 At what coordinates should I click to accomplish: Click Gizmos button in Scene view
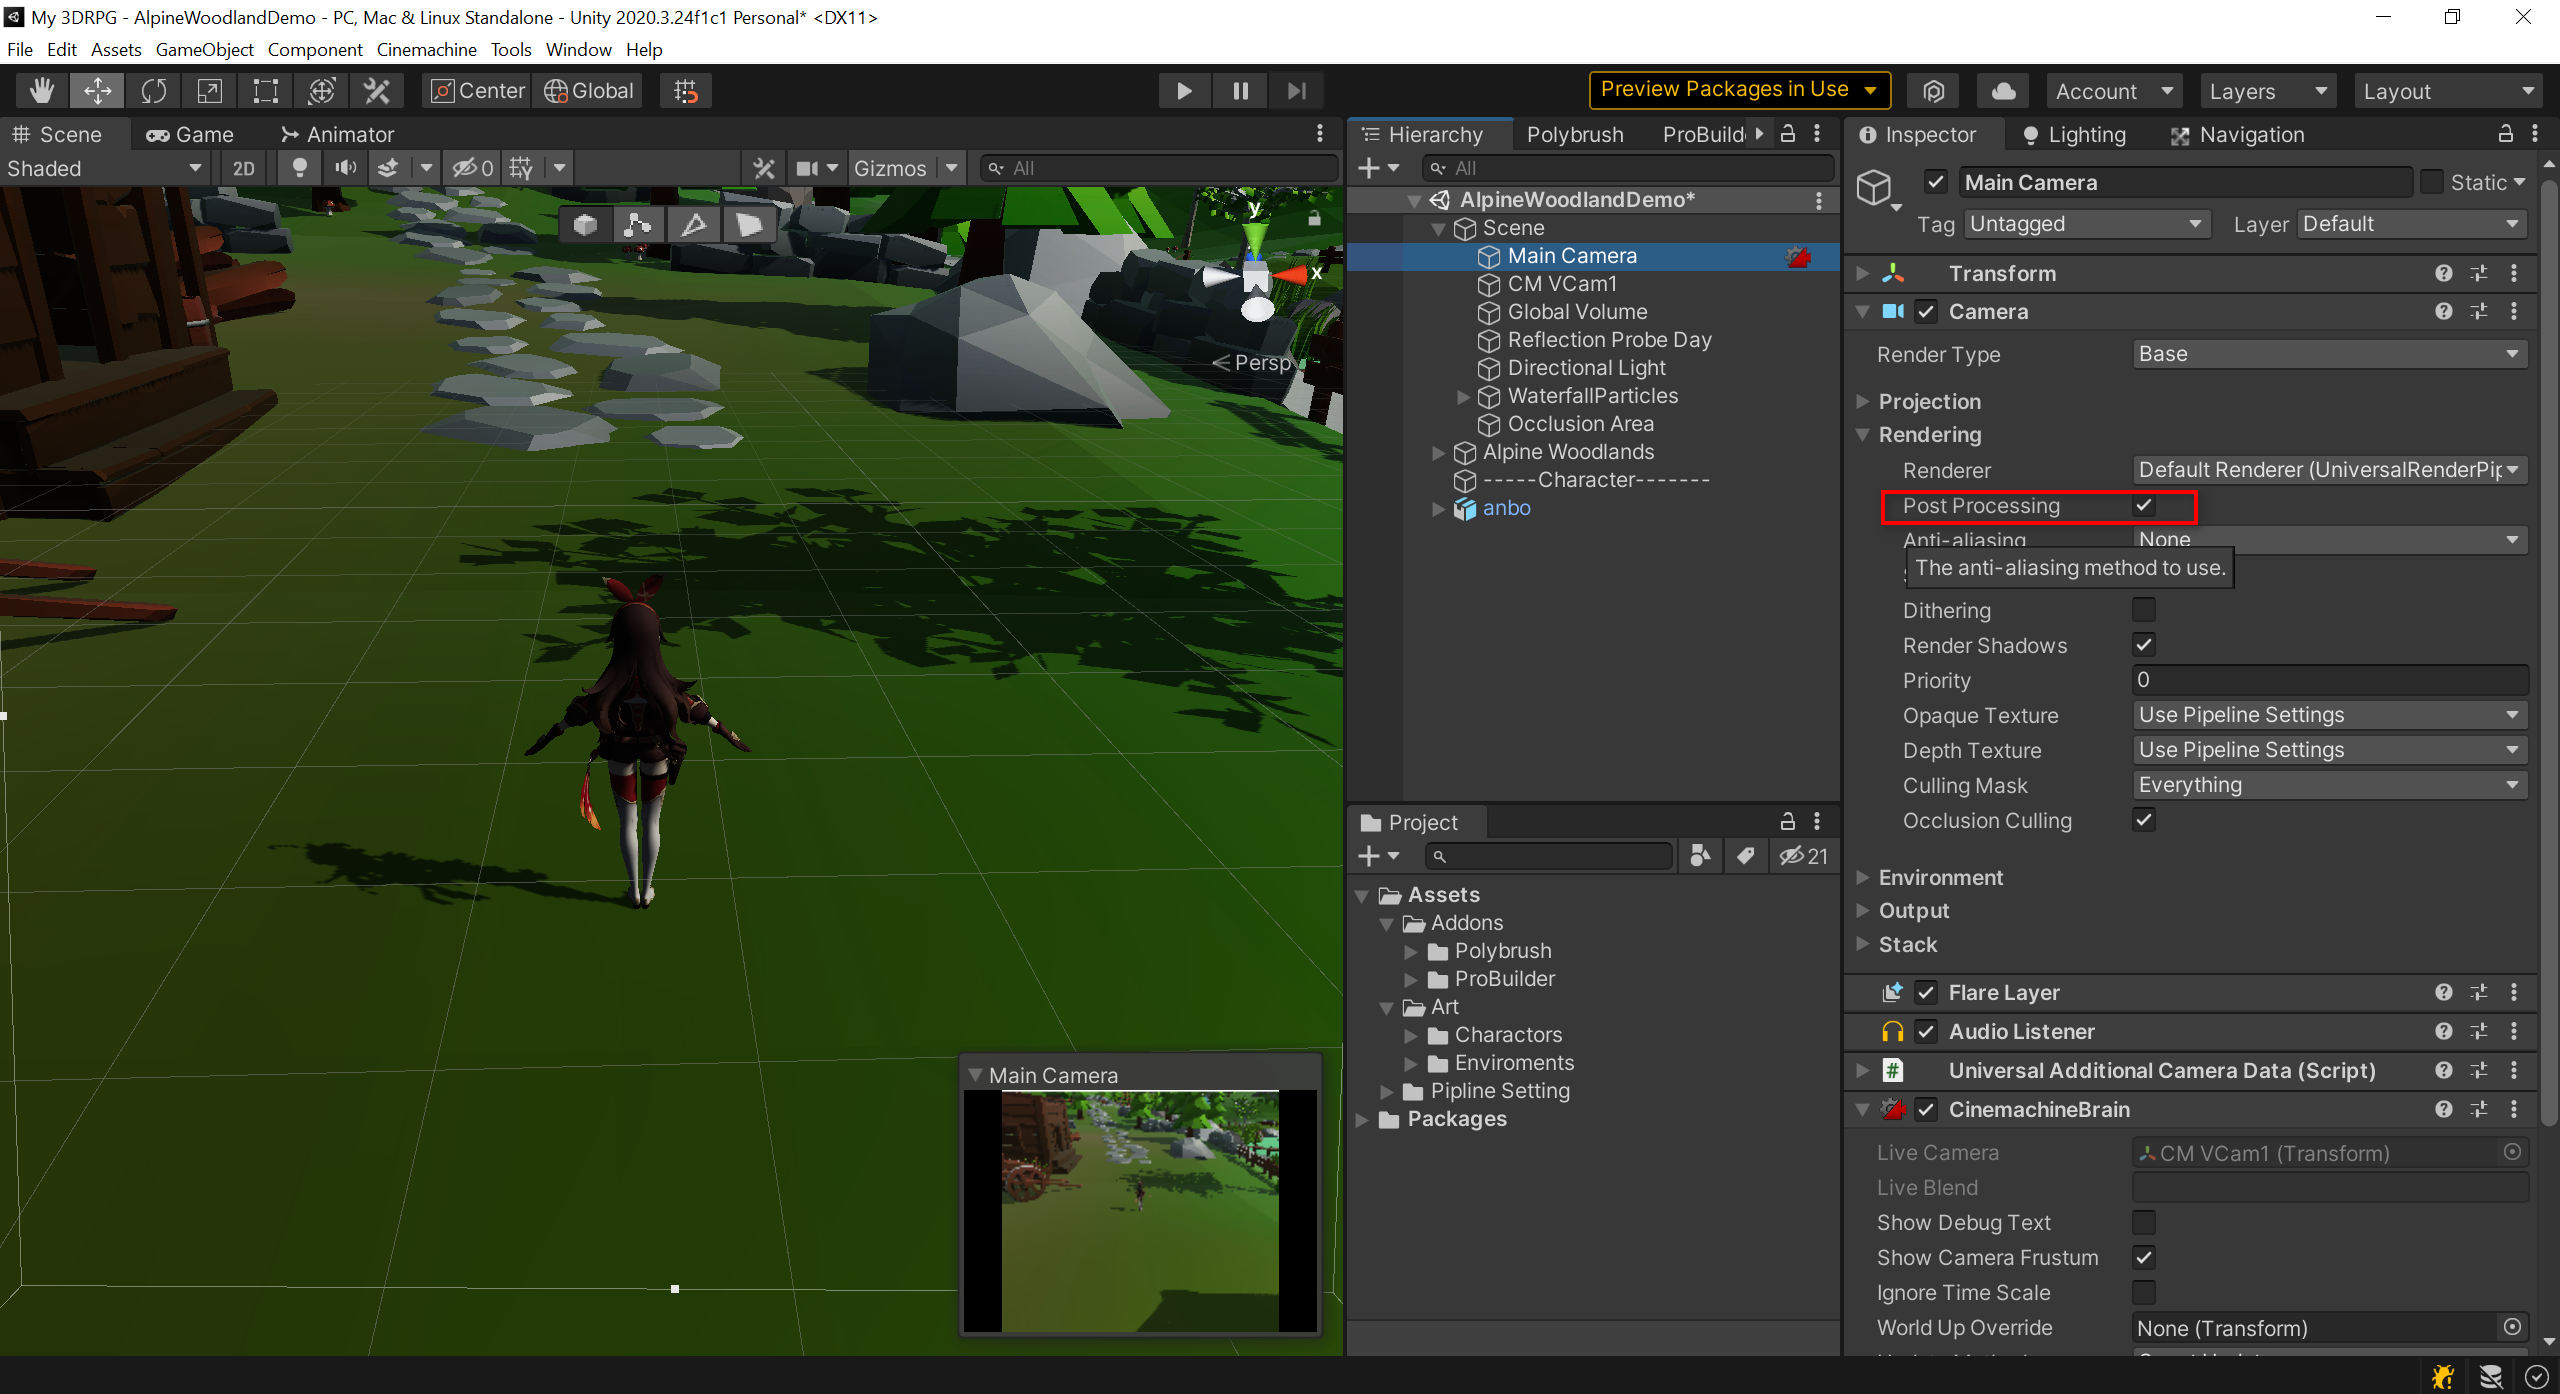coord(890,168)
